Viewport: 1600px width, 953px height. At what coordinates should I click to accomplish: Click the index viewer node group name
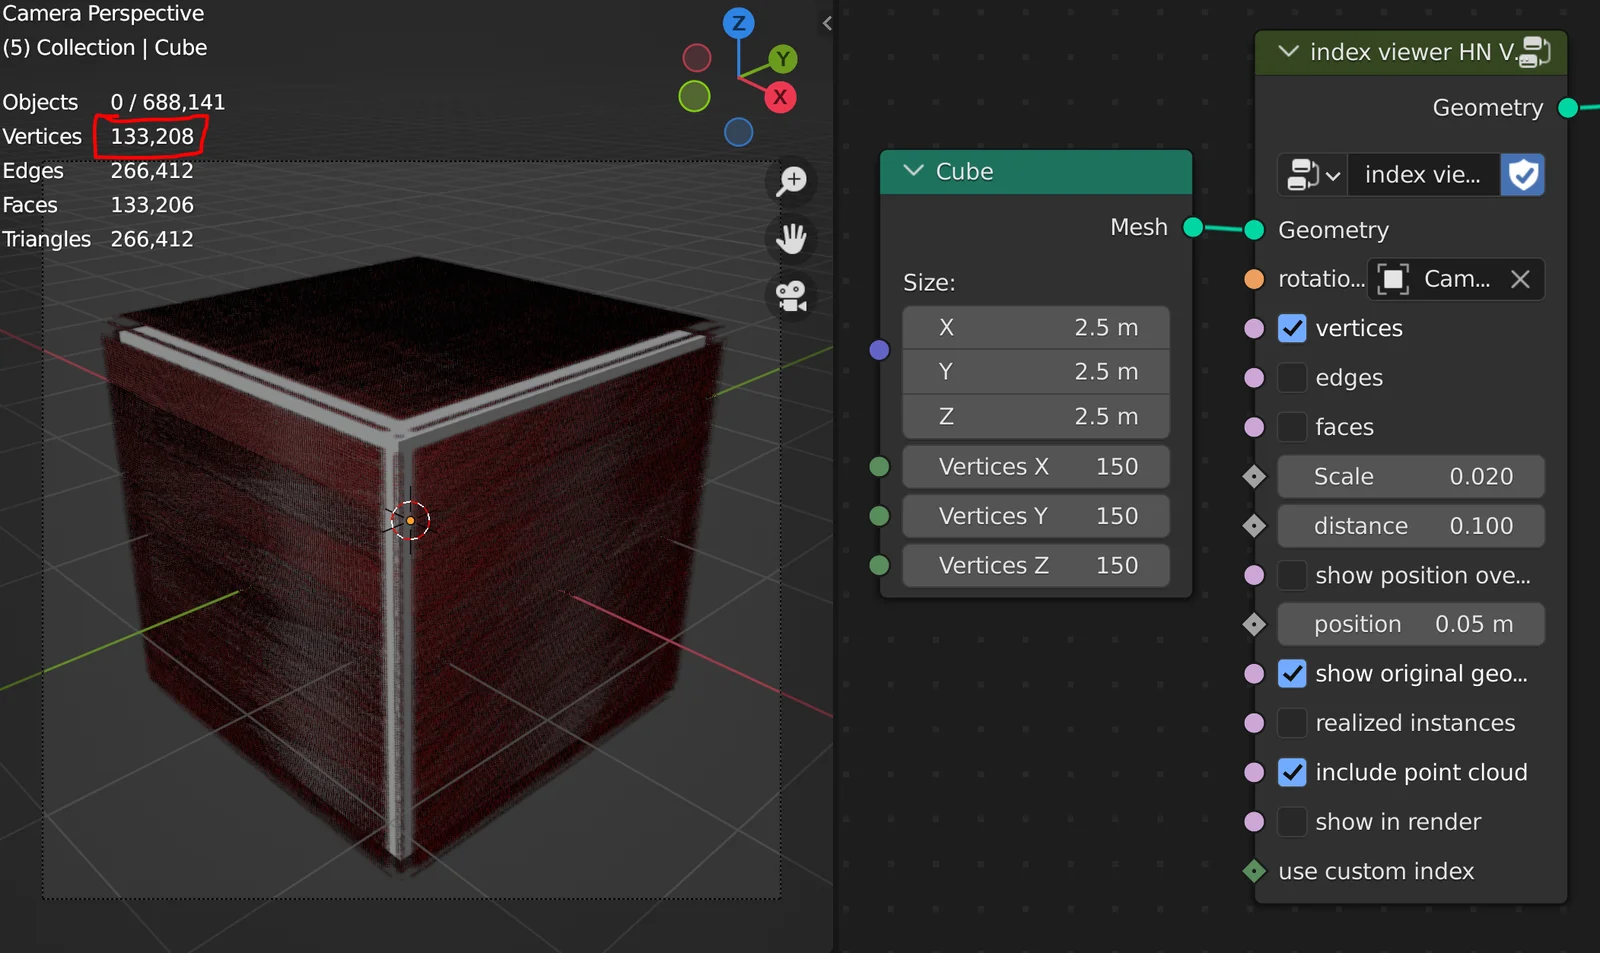(1422, 175)
